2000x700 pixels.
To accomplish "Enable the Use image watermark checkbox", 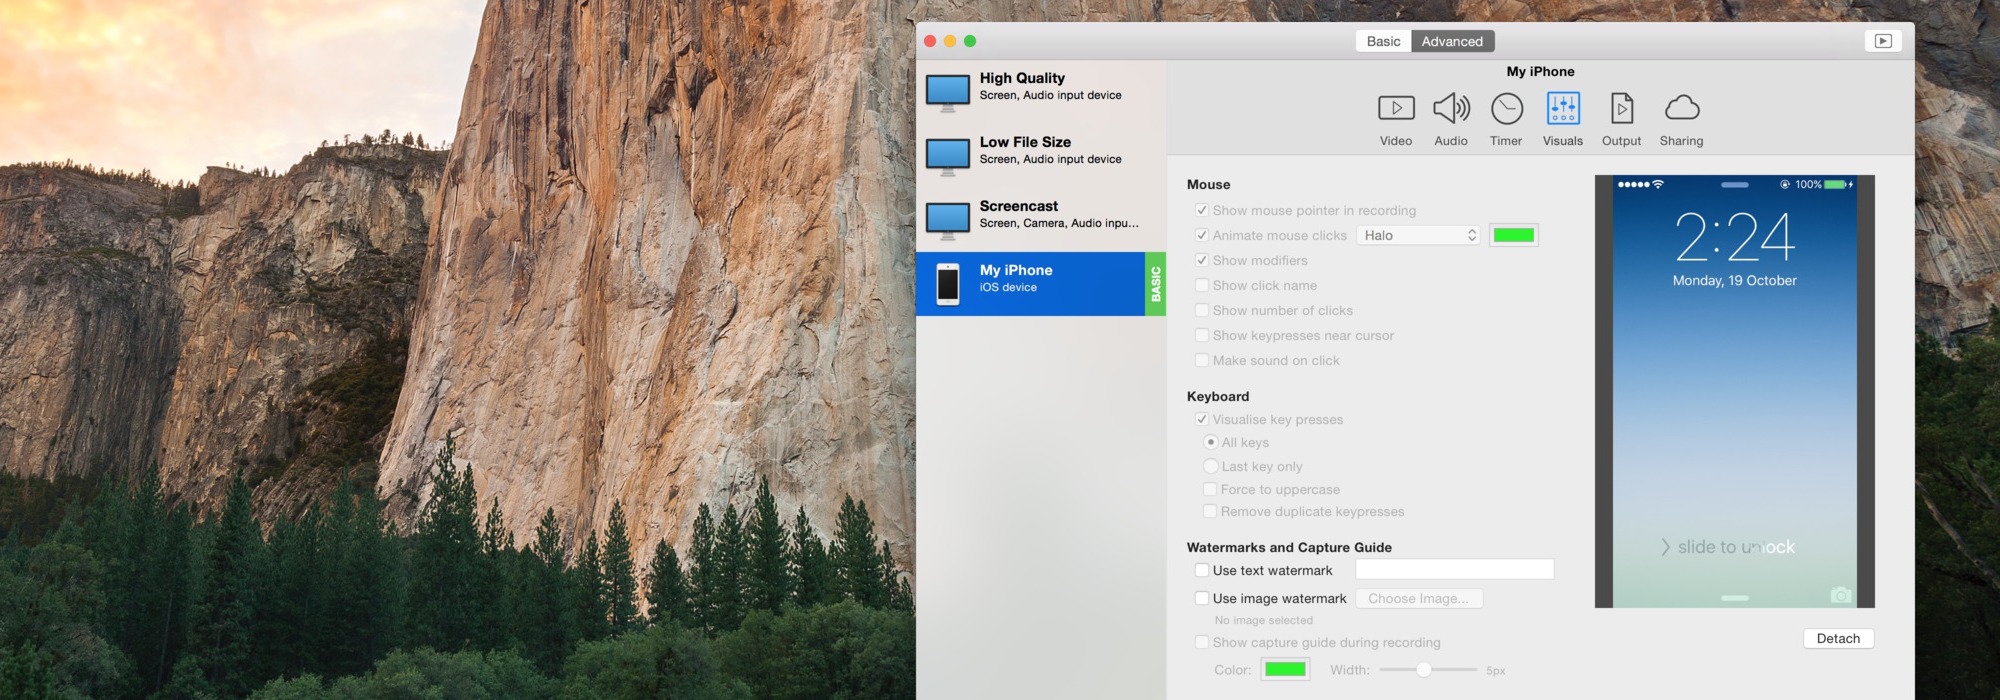I will coord(1202,598).
